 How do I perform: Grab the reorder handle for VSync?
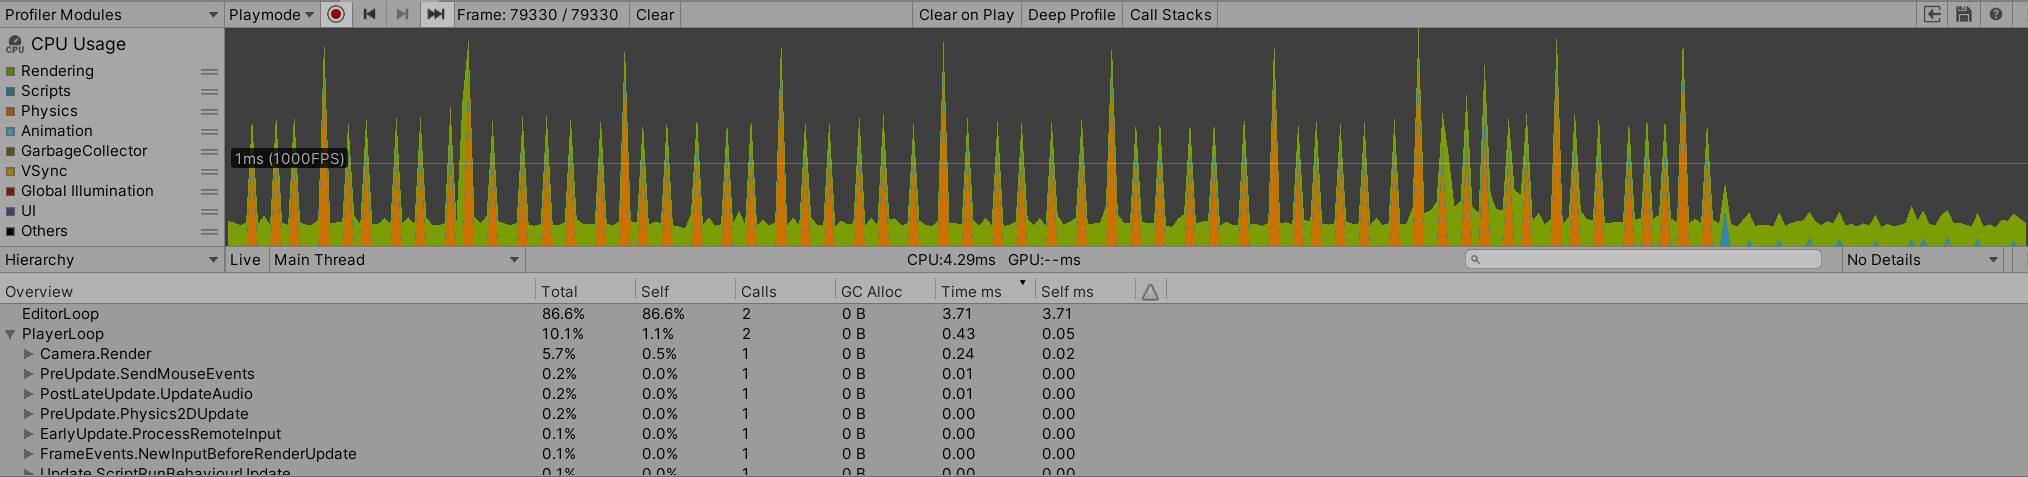click(x=209, y=171)
